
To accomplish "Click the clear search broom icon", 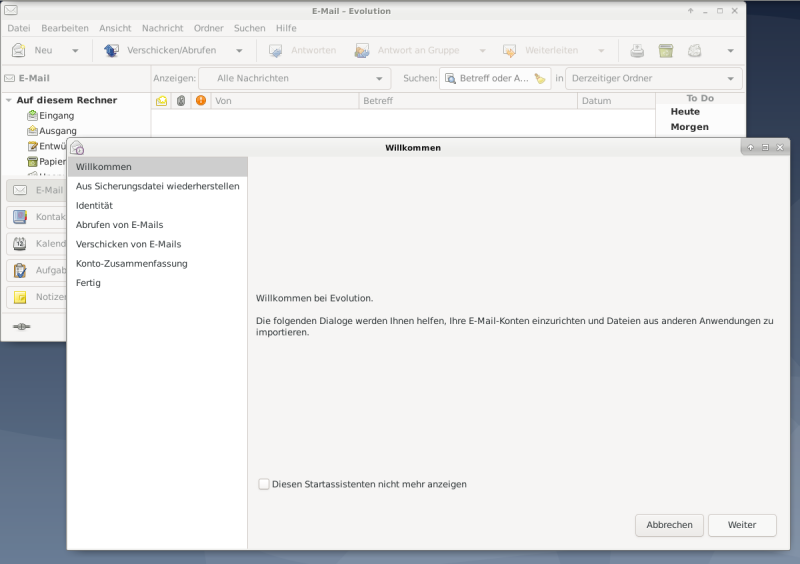I will coord(540,78).
